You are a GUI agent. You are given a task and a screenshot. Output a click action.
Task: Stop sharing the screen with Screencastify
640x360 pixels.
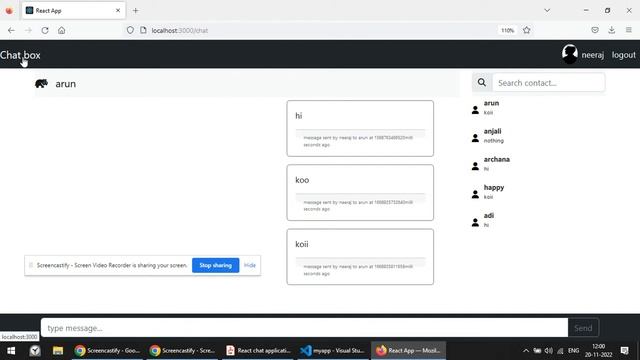pyautogui.click(x=216, y=265)
